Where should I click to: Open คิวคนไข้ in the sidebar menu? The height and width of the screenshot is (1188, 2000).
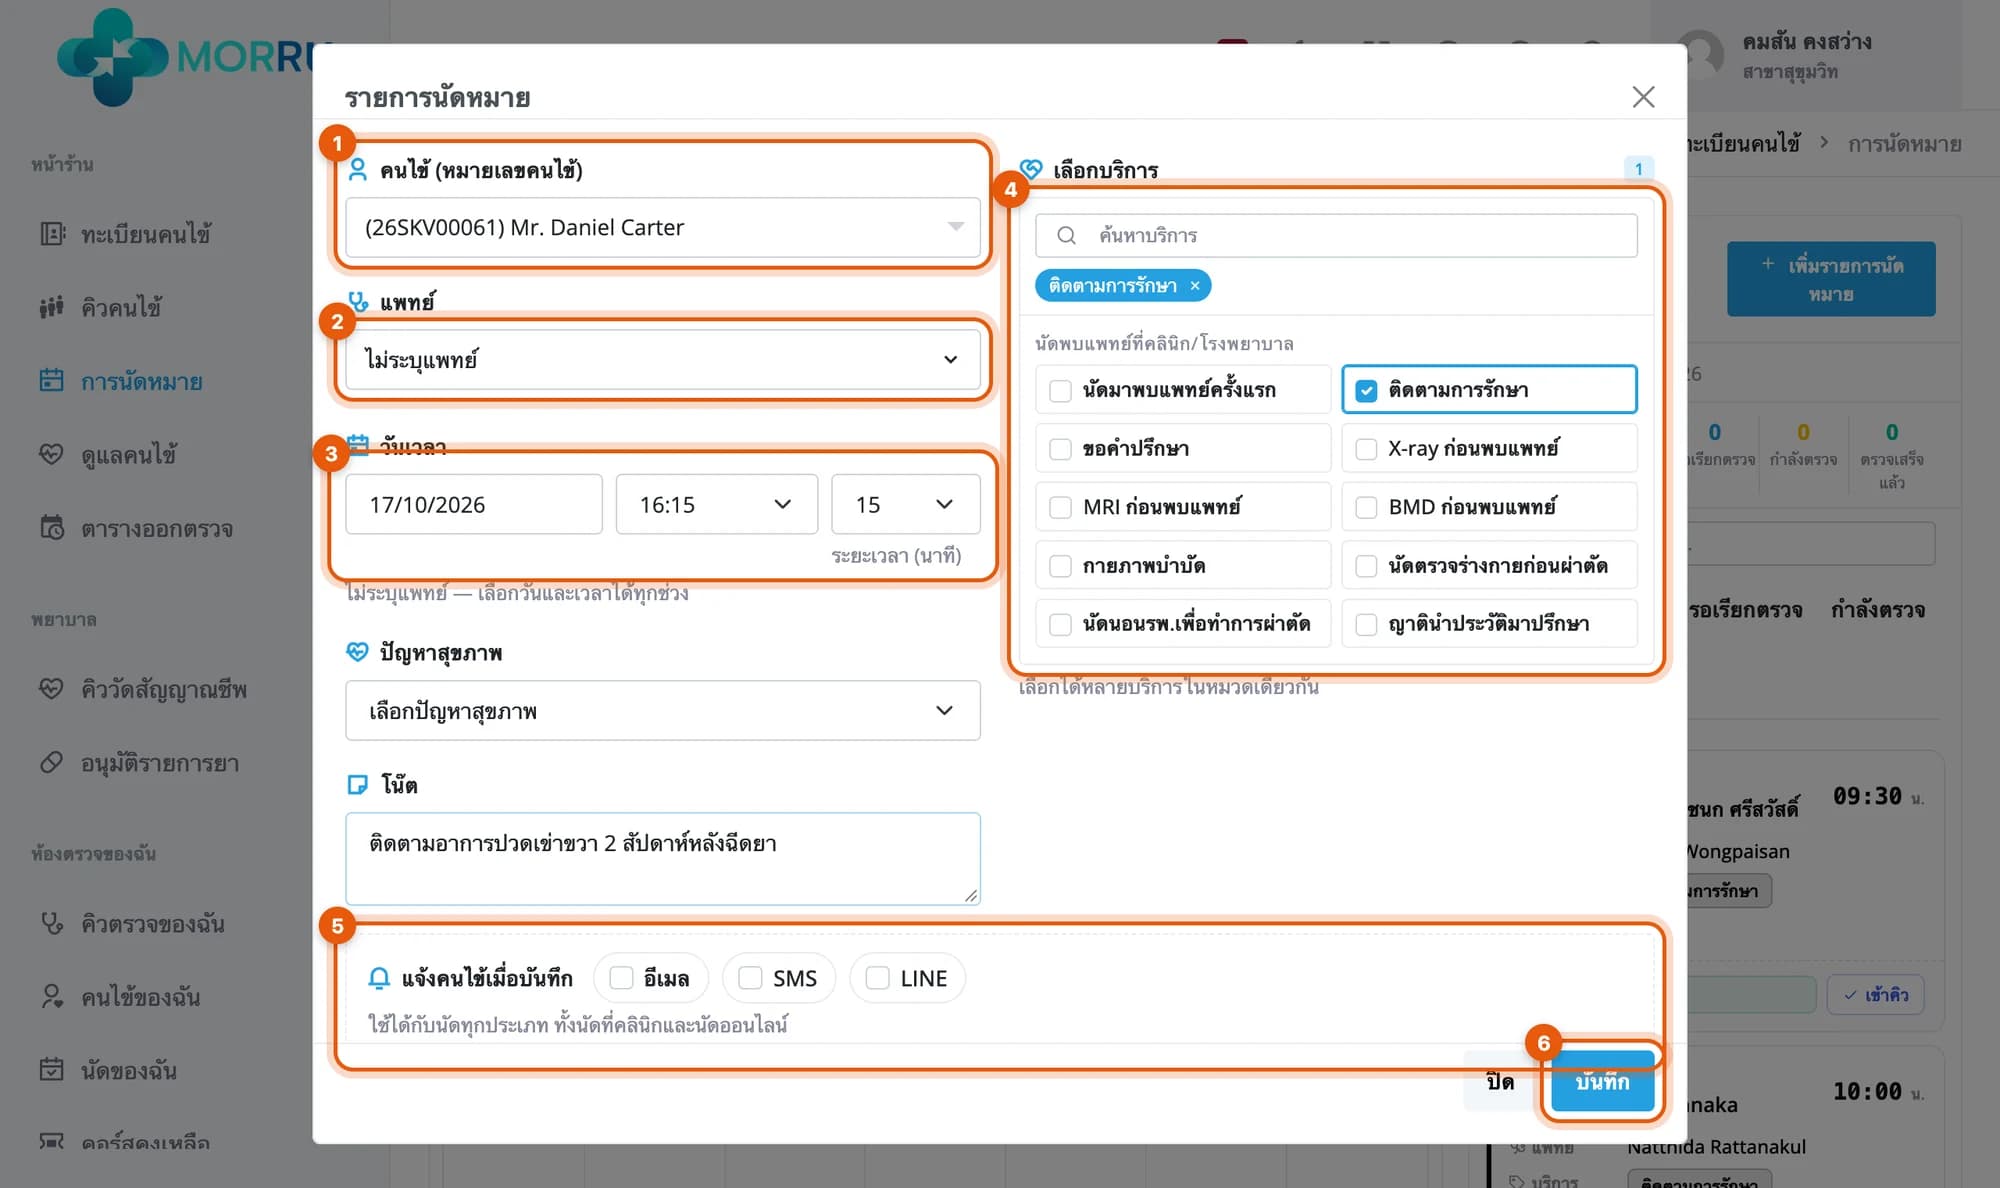[121, 307]
